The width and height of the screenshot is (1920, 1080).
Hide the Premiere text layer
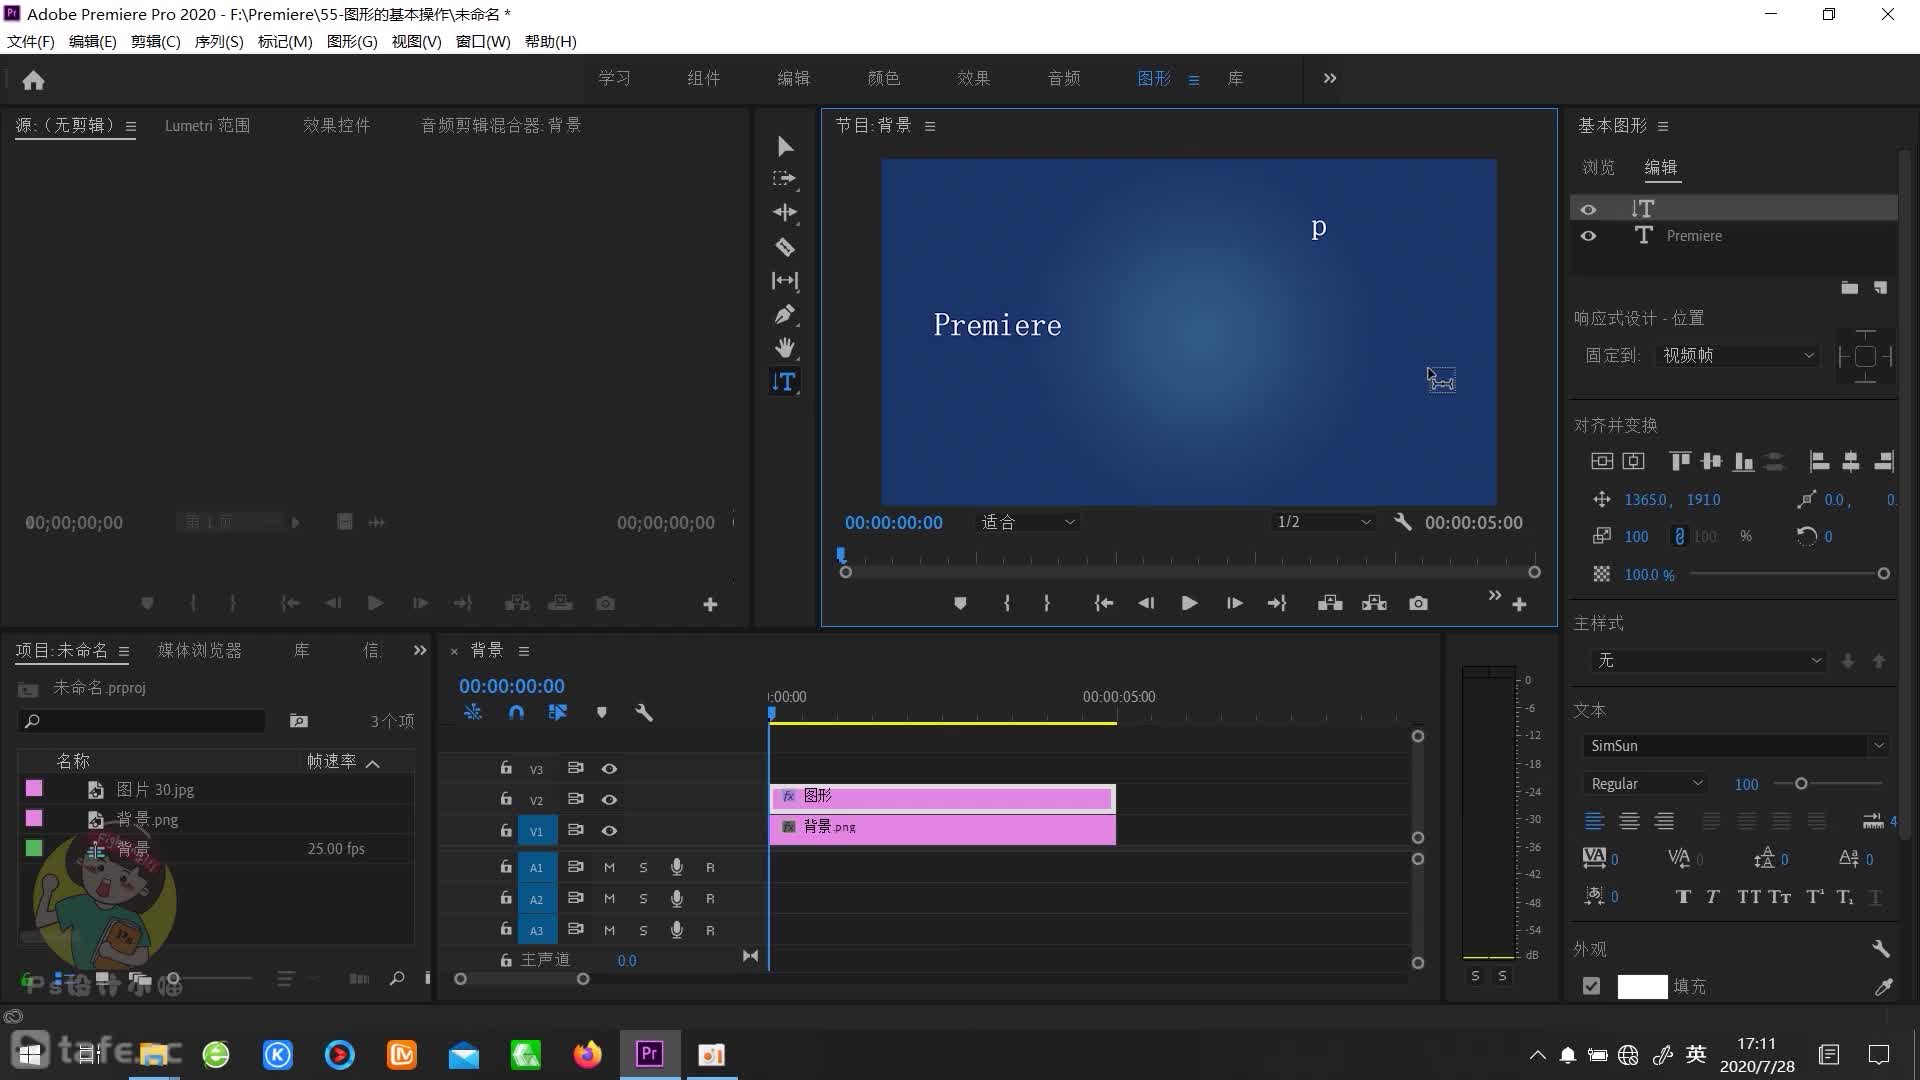(x=1588, y=236)
